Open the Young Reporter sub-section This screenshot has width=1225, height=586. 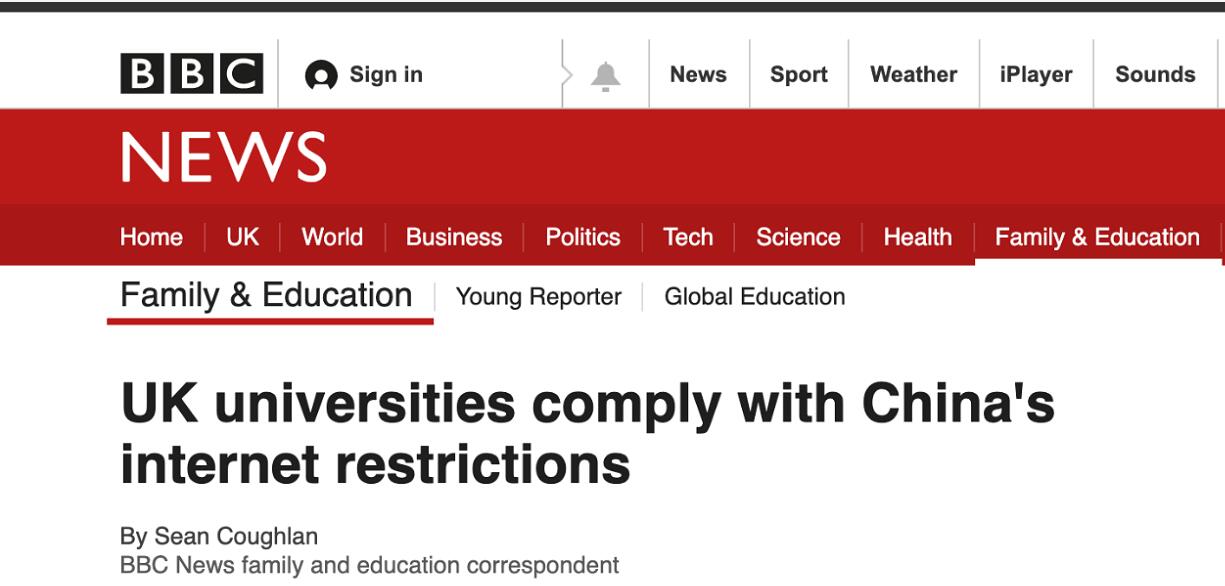(x=538, y=297)
